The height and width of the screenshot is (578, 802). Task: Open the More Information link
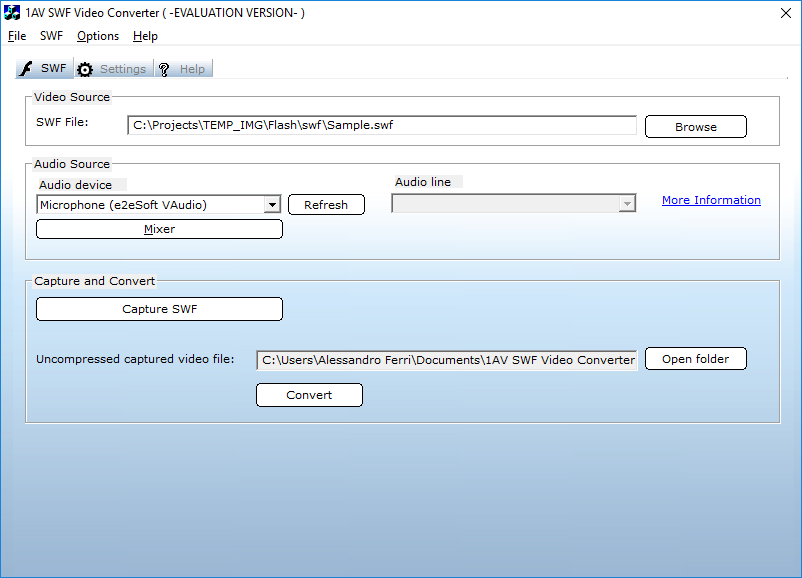tap(711, 200)
